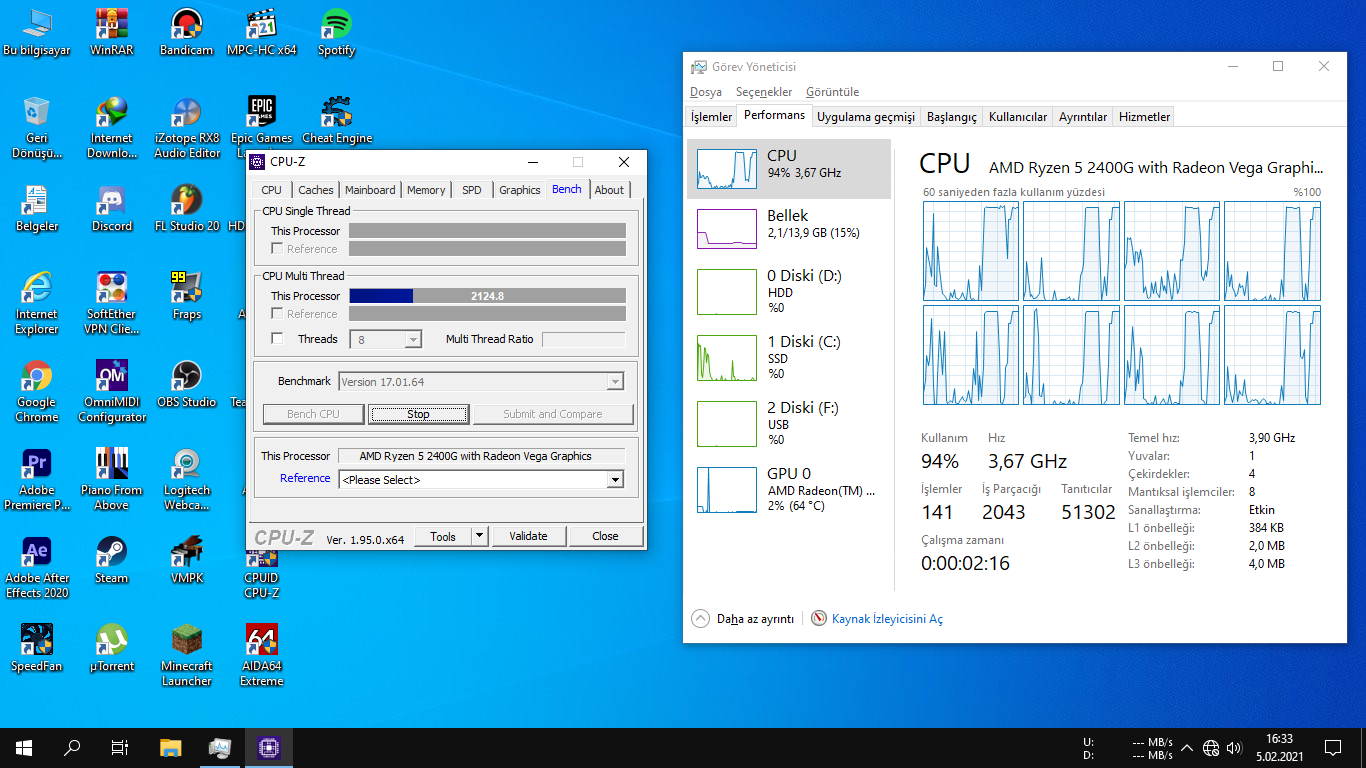Open the Dosya menu in Task Manager
Viewport: 1366px width, 768px height.
tap(706, 92)
